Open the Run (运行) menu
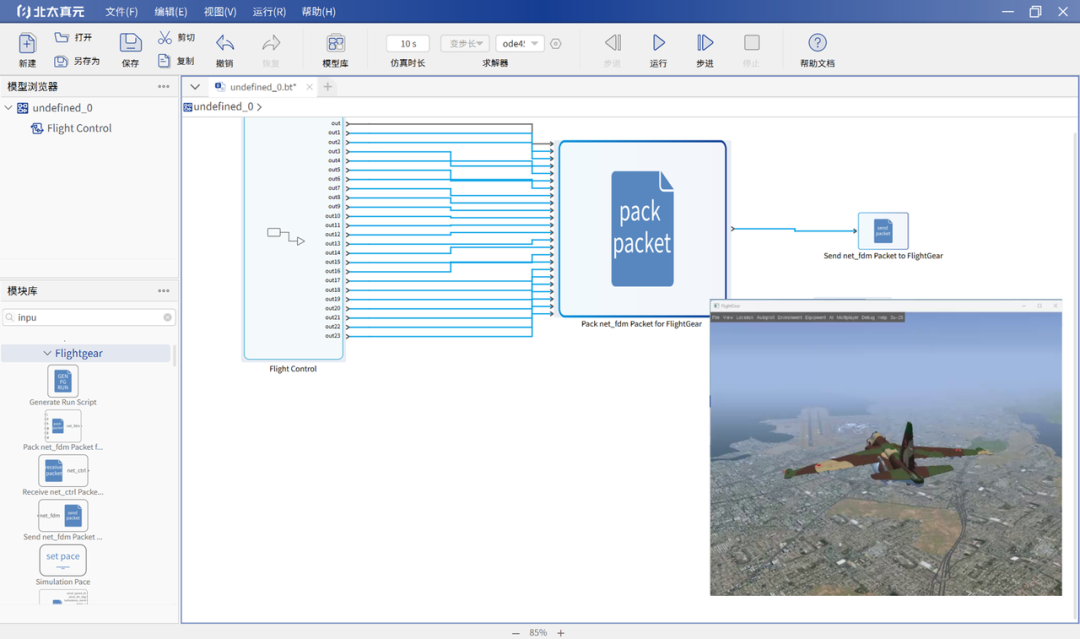The height and width of the screenshot is (639, 1080). tap(269, 12)
